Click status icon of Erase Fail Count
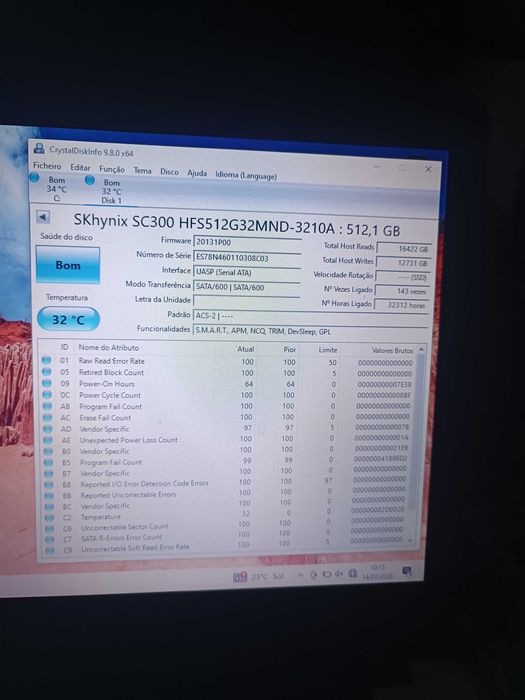Viewport: 525px width, 700px height. (x=47, y=418)
